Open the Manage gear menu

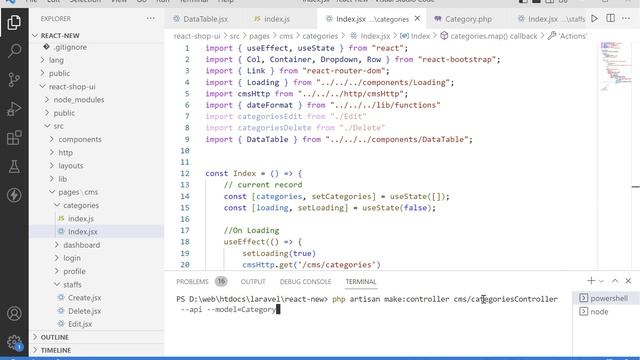14,342
